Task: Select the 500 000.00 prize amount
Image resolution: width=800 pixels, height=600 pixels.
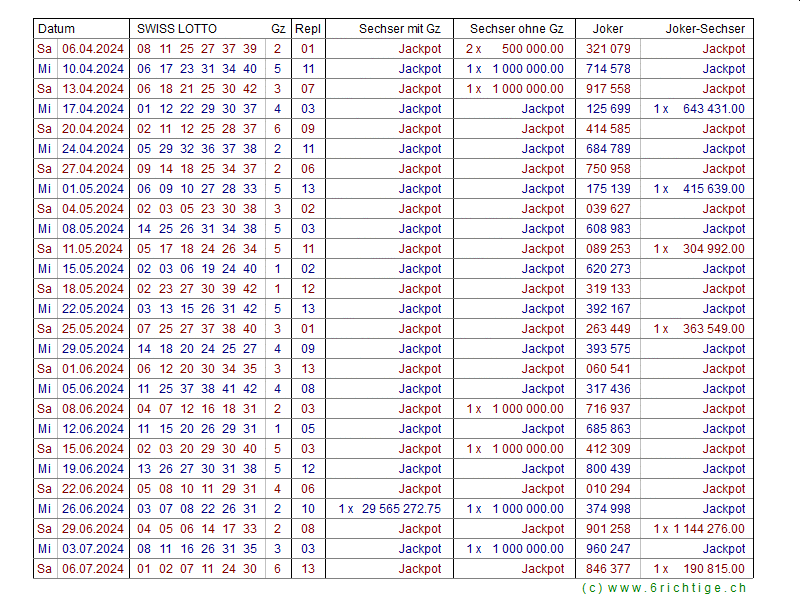Action: [532, 49]
